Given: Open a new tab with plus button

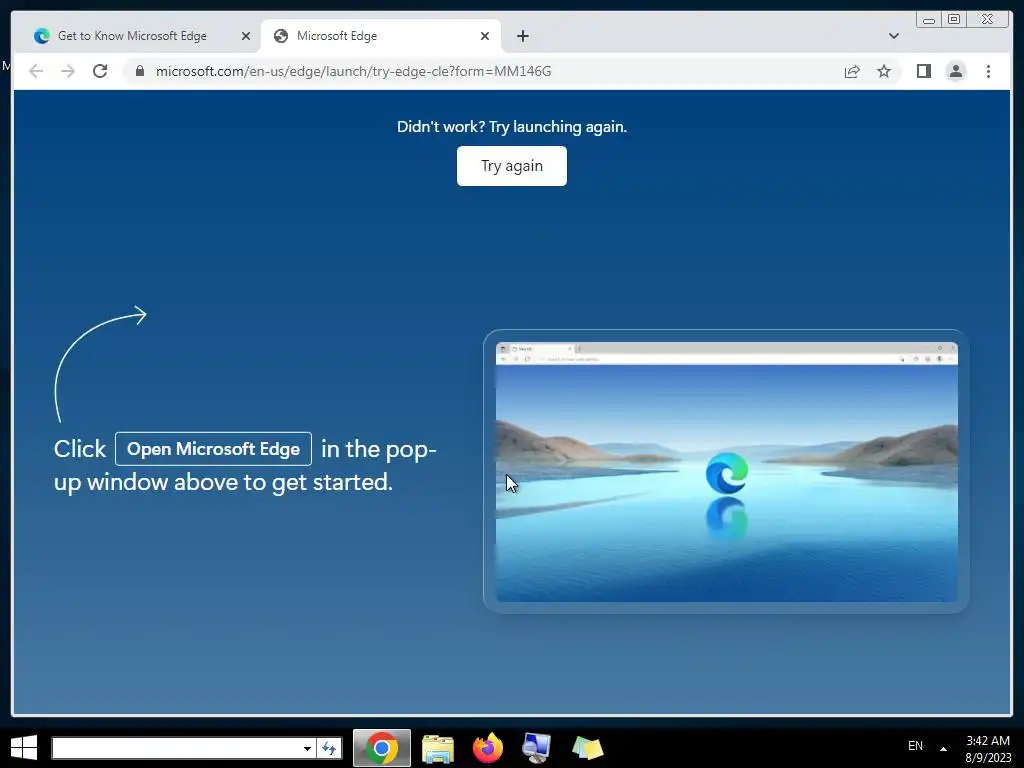Looking at the screenshot, I should coord(522,36).
